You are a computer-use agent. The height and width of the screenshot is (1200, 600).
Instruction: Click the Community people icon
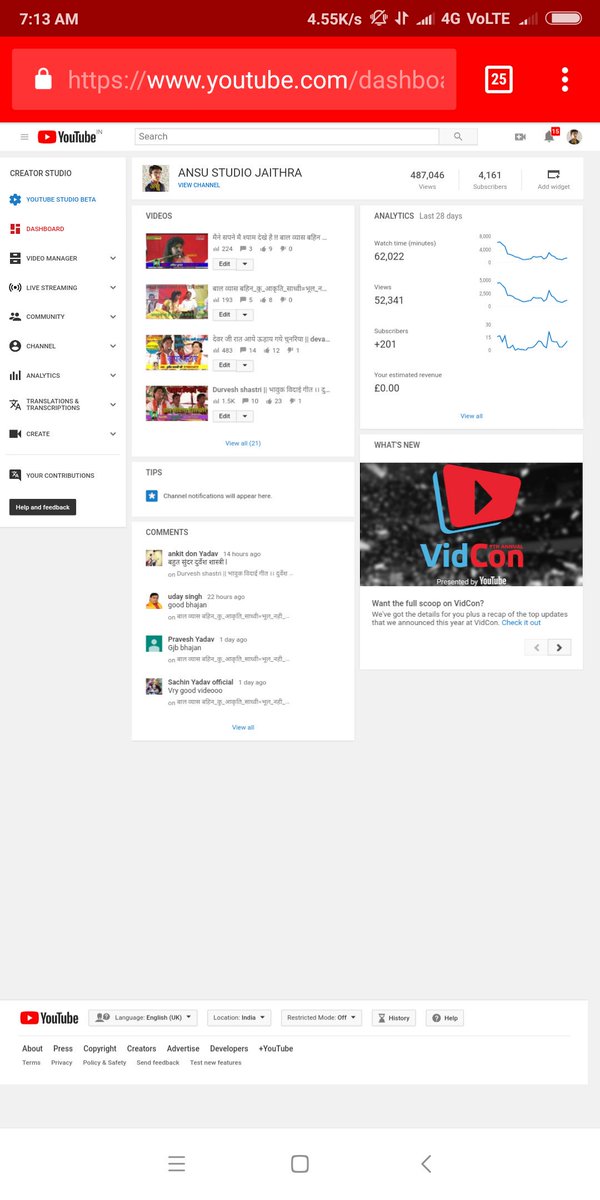15,316
